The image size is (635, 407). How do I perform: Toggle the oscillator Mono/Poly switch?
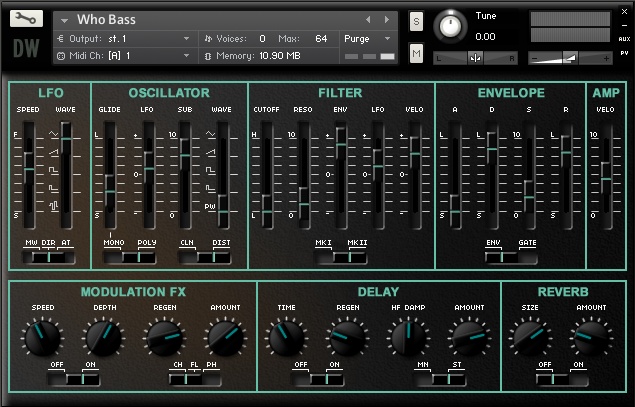131,256
